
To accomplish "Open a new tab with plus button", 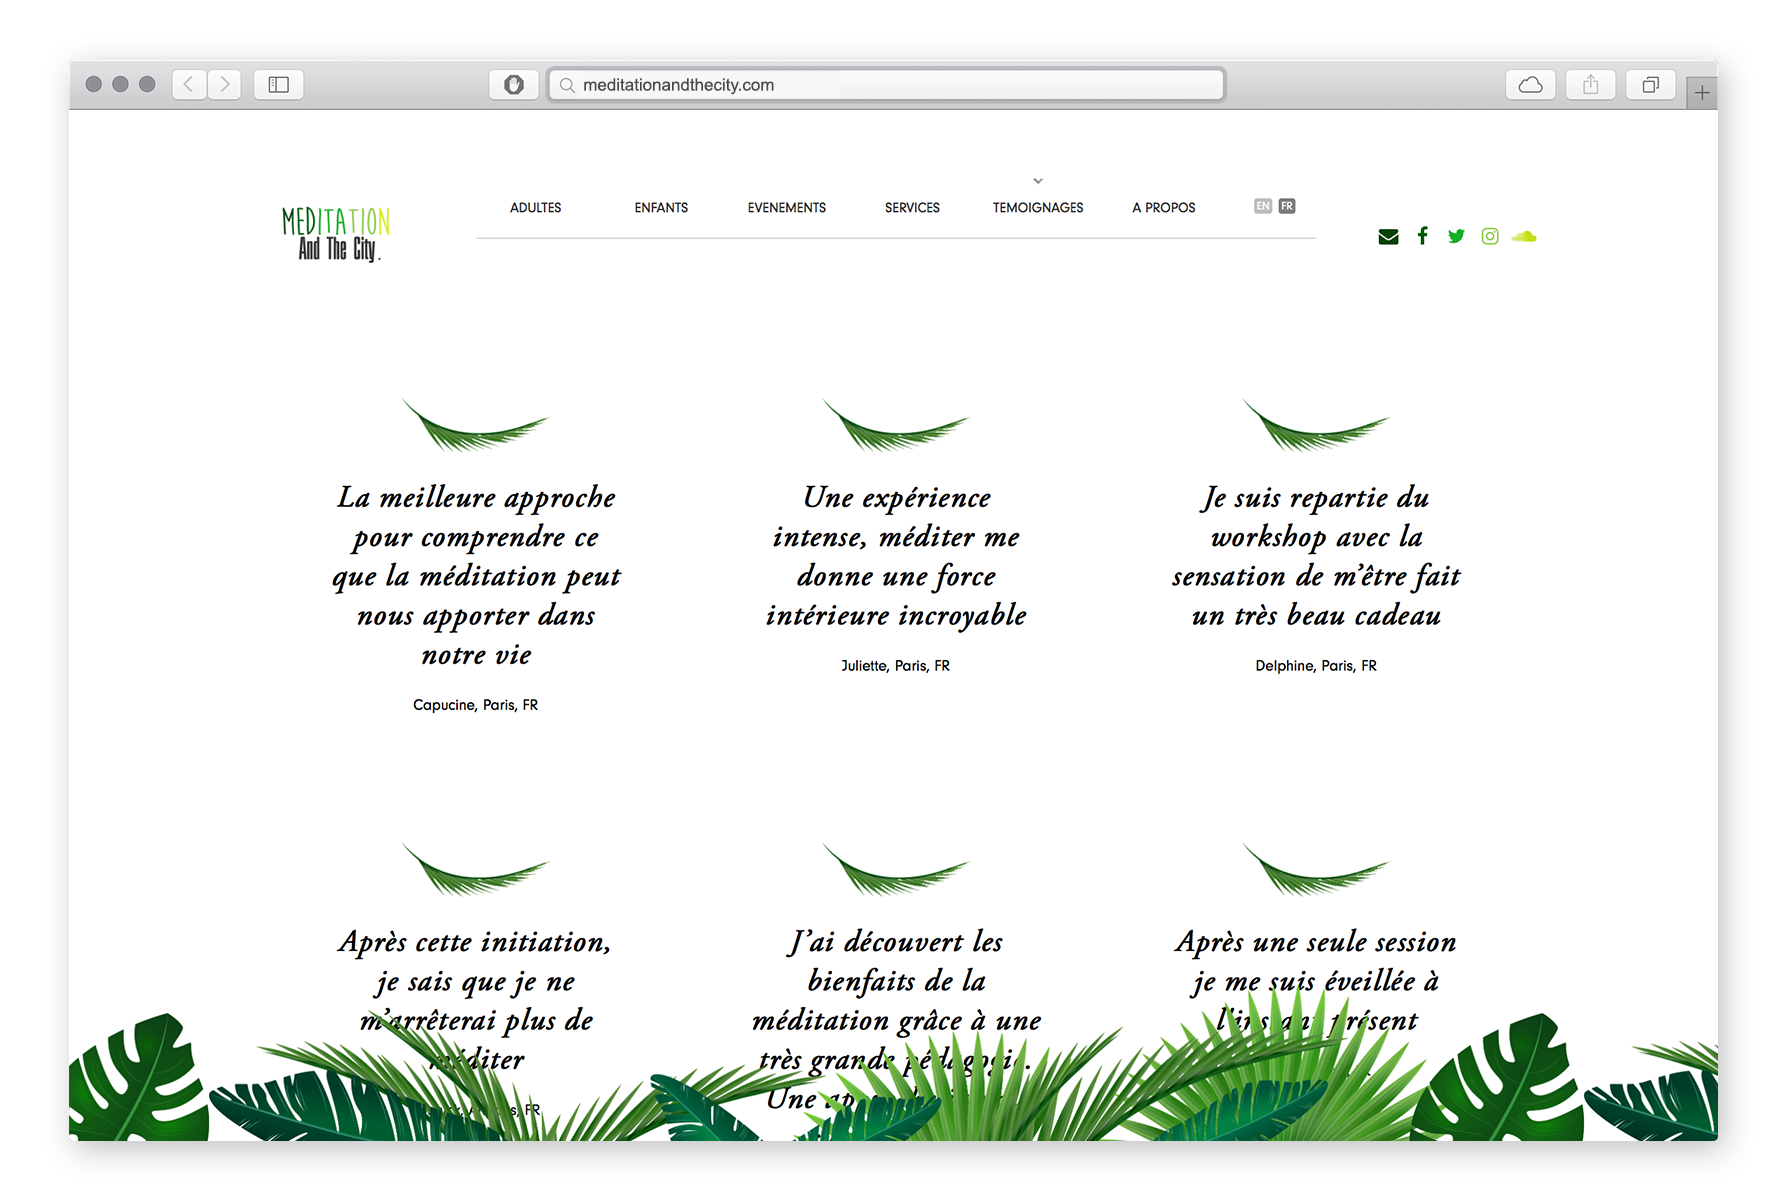I will (x=1702, y=94).
